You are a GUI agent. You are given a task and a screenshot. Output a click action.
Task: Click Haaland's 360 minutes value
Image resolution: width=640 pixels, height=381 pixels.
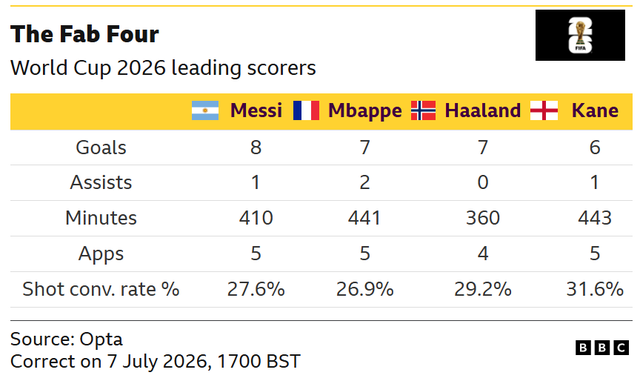pyautogui.click(x=483, y=218)
